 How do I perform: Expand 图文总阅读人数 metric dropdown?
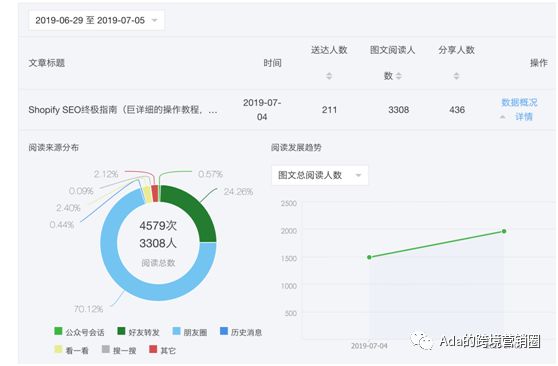point(320,175)
